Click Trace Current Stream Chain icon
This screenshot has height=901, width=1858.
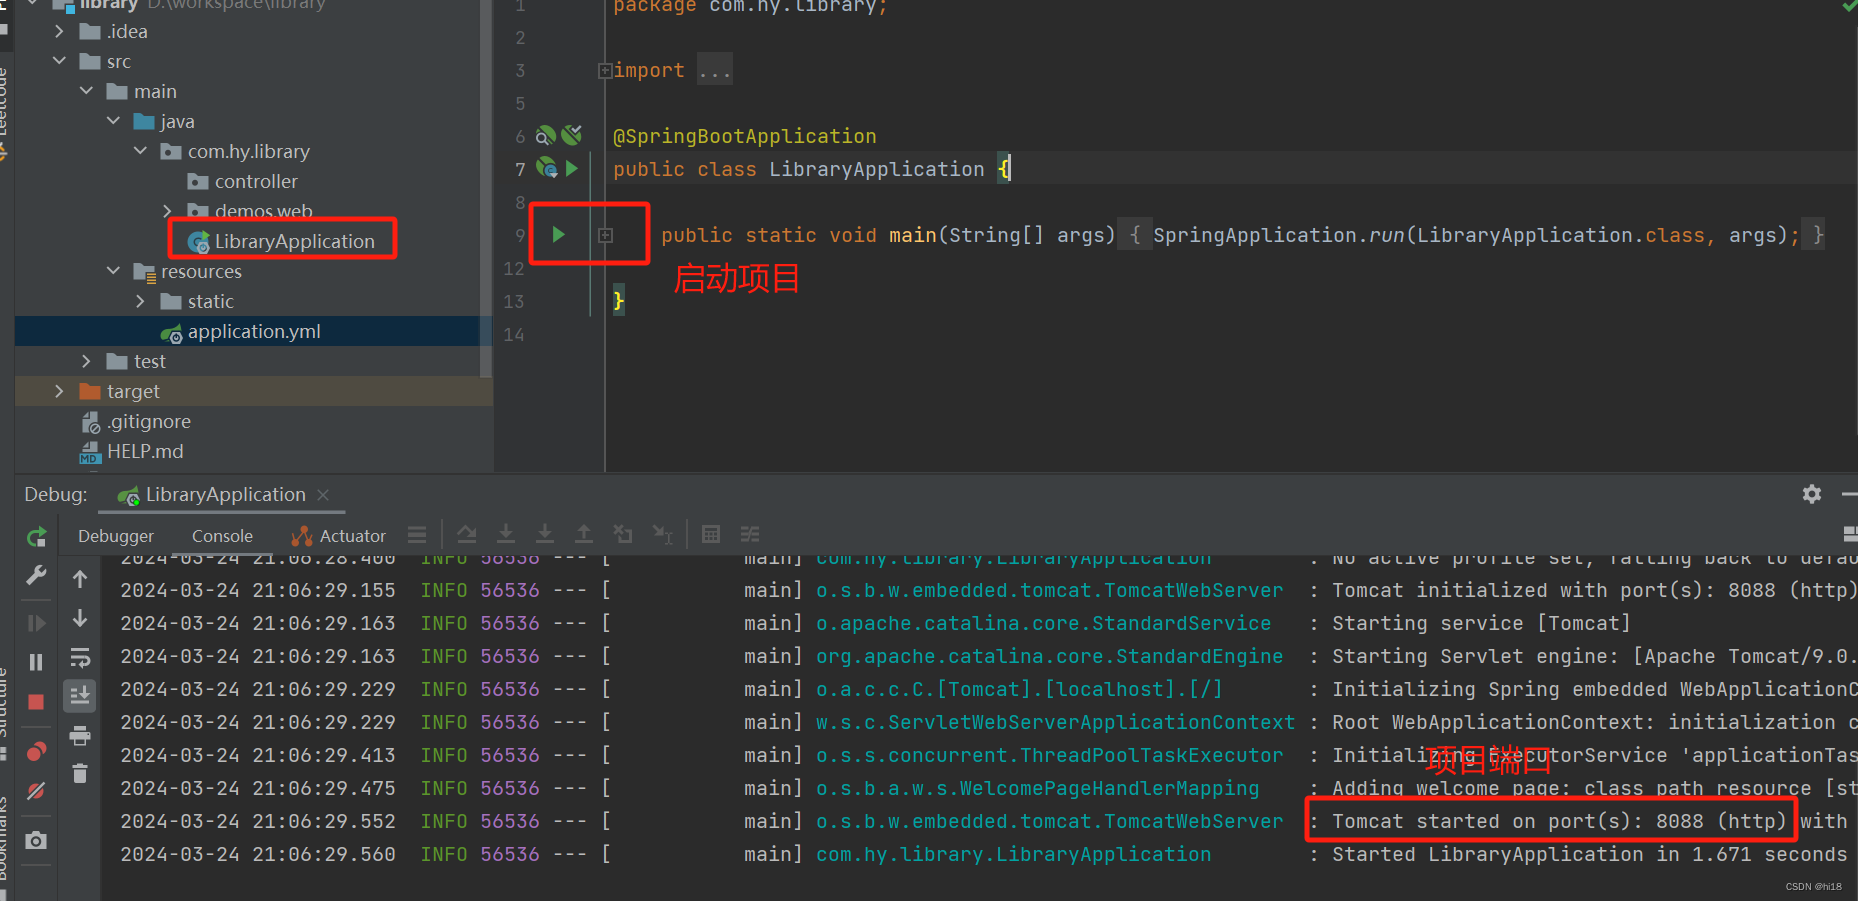coord(750,535)
